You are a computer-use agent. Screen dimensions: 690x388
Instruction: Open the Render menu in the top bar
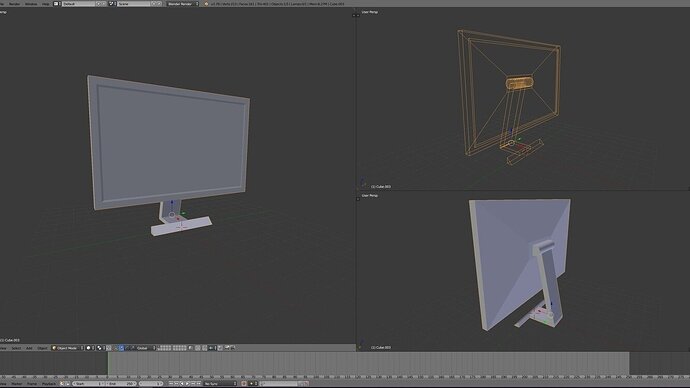click(x=14, y=4)
